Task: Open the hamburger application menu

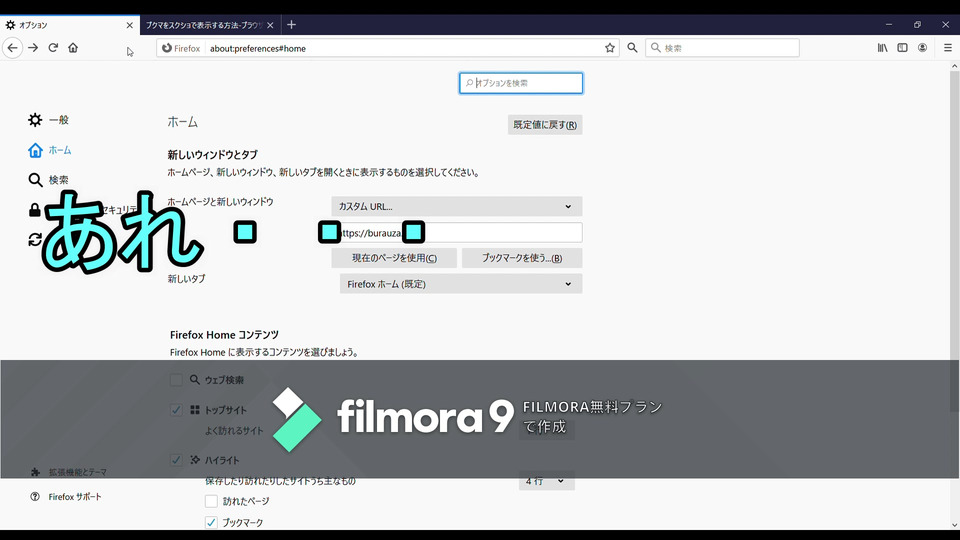Action: (948, 48)
